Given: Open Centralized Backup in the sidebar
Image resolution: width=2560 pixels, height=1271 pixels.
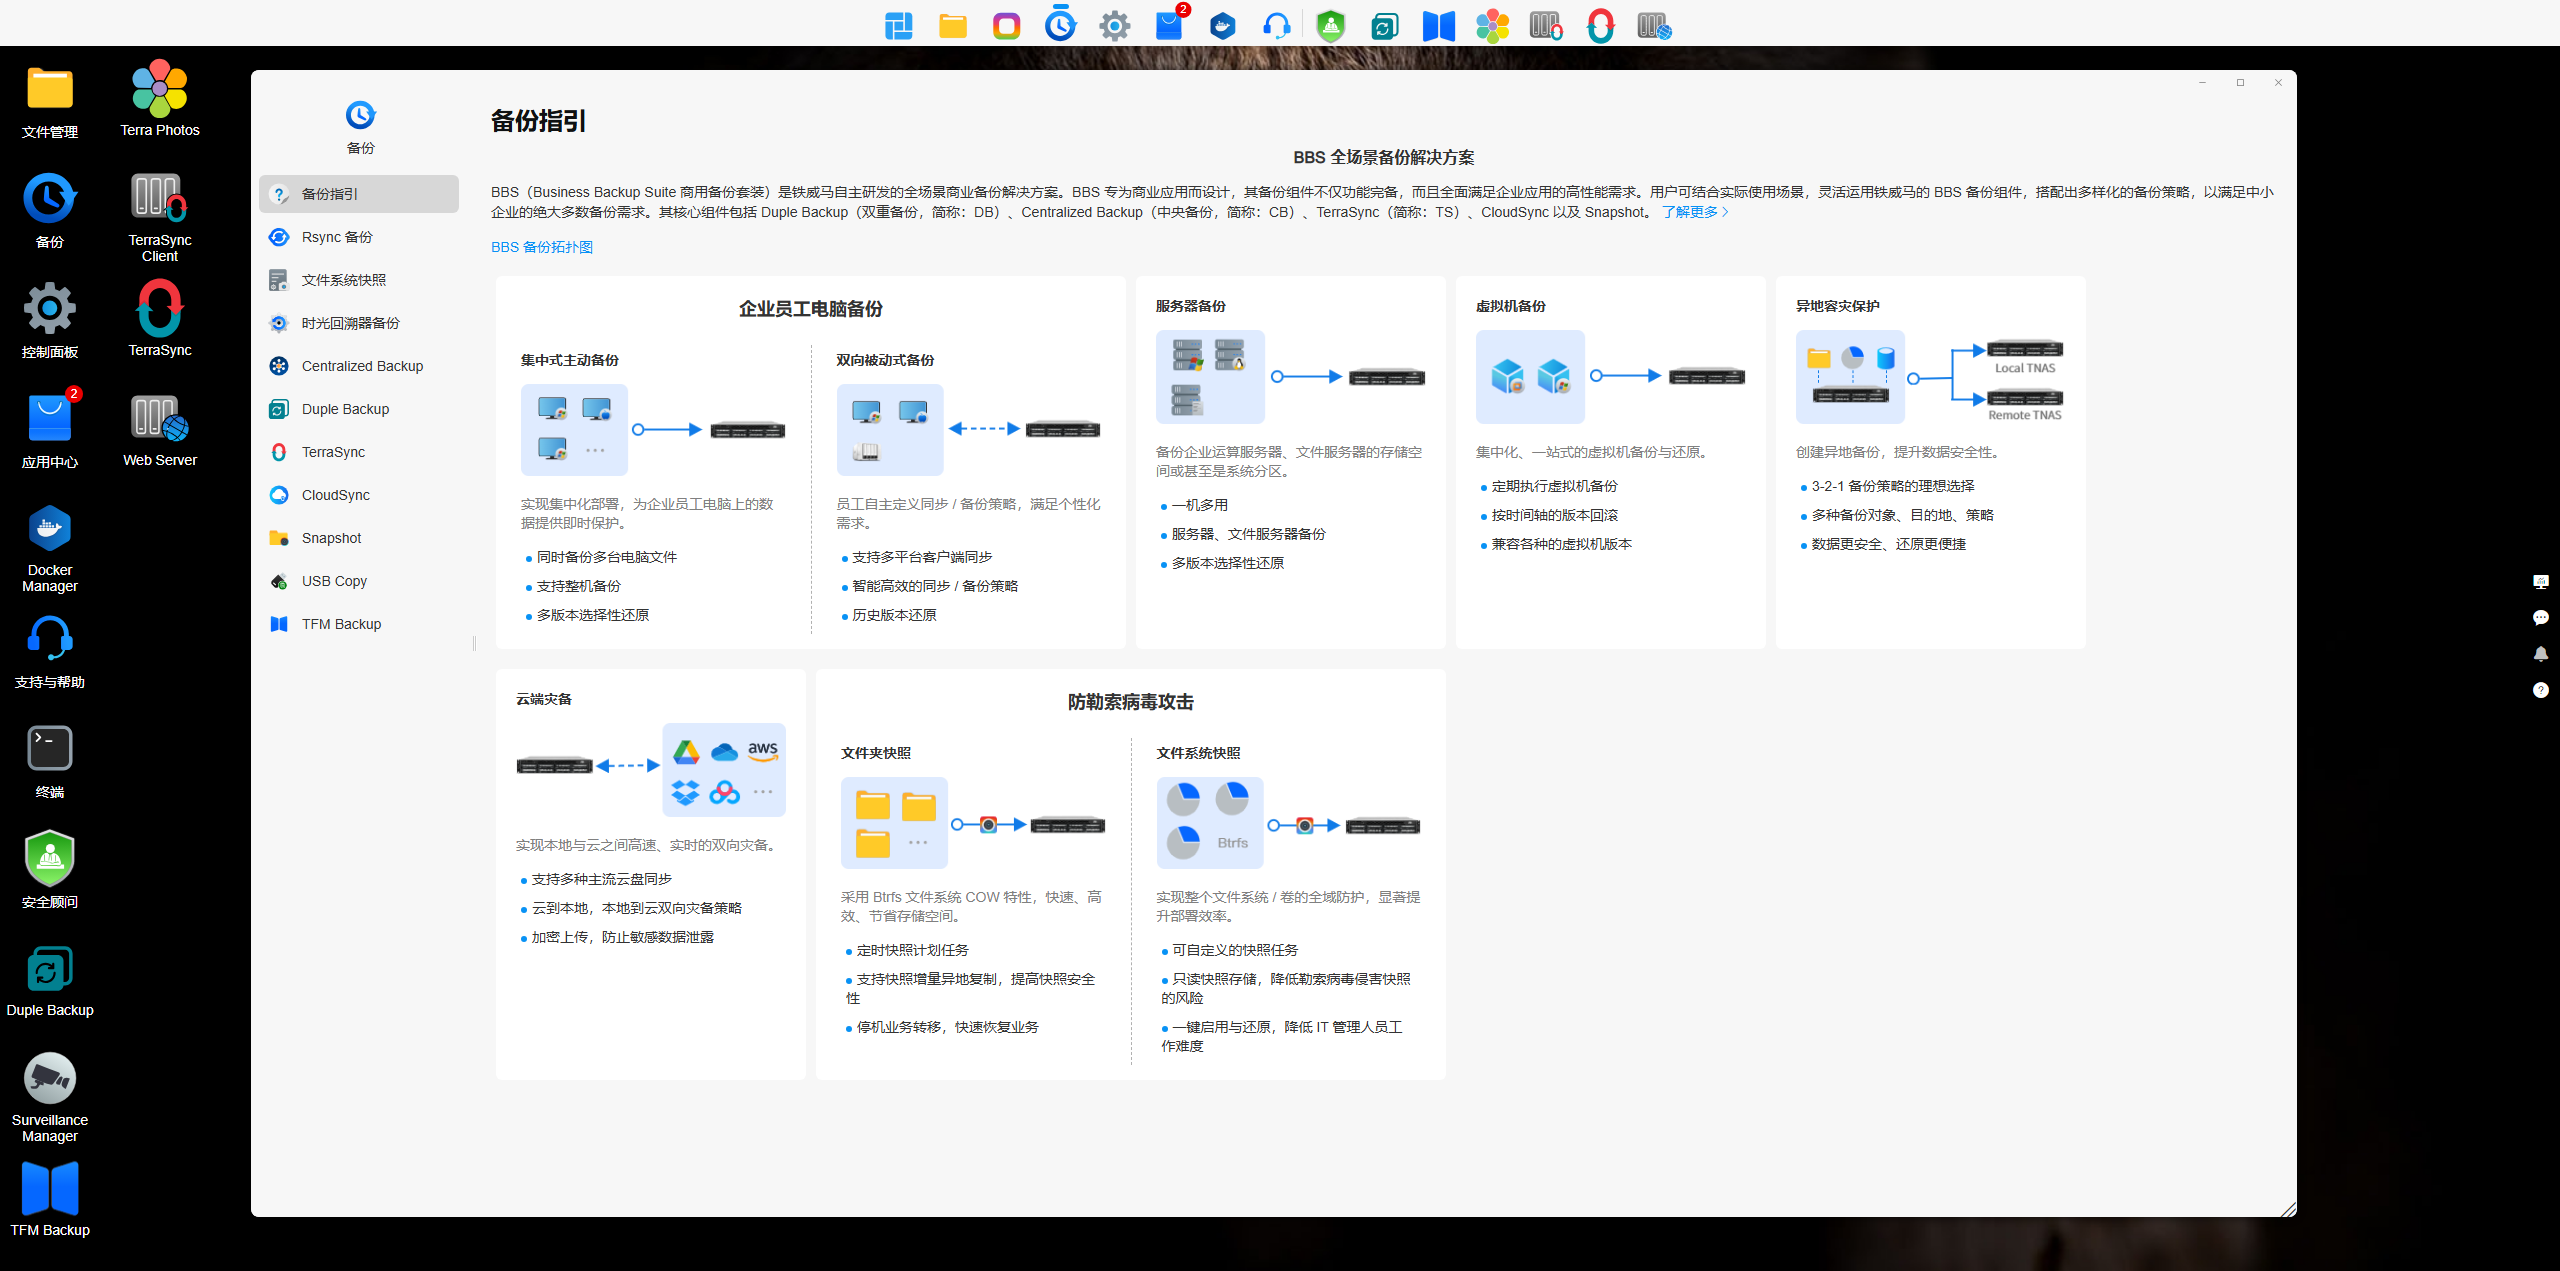Looking at the screenshot, I should pyautogui.click(x=359, y=366).
